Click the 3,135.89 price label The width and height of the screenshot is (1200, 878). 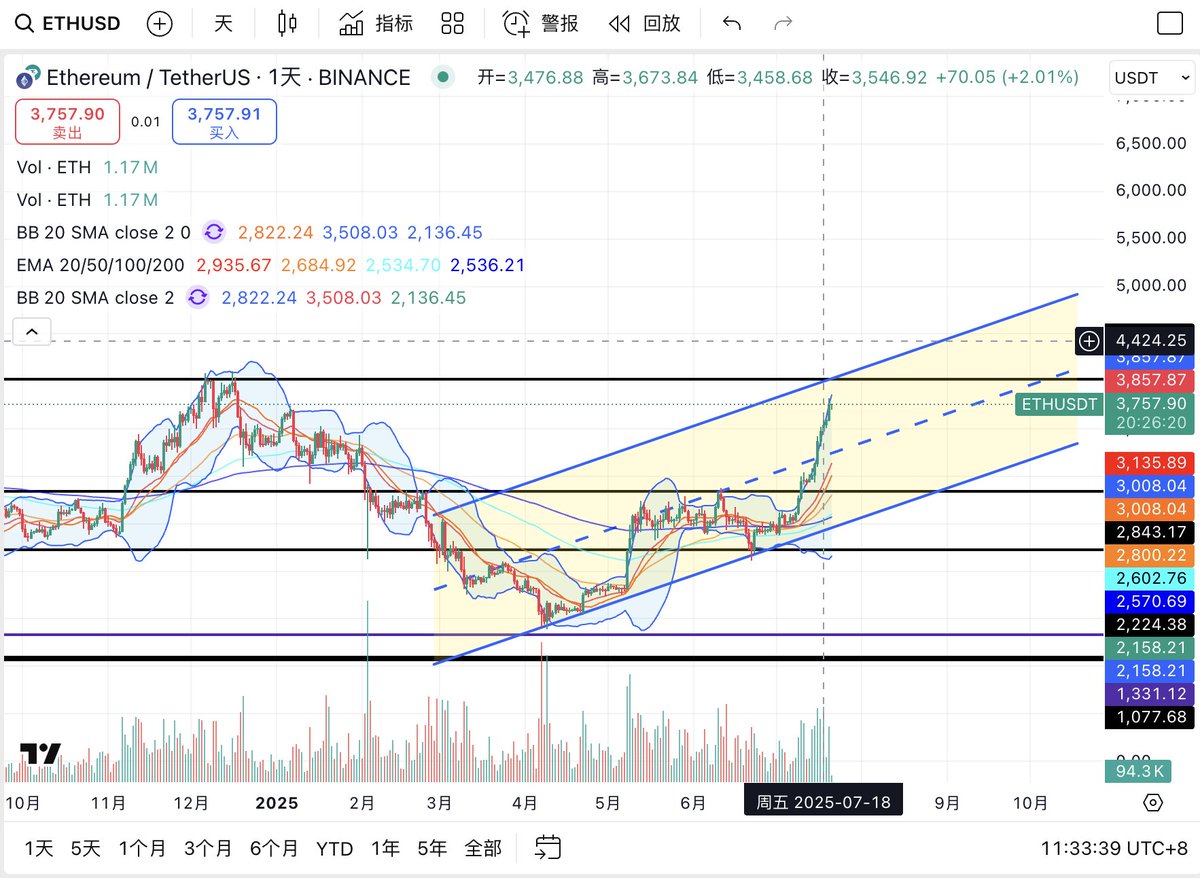1150,463
